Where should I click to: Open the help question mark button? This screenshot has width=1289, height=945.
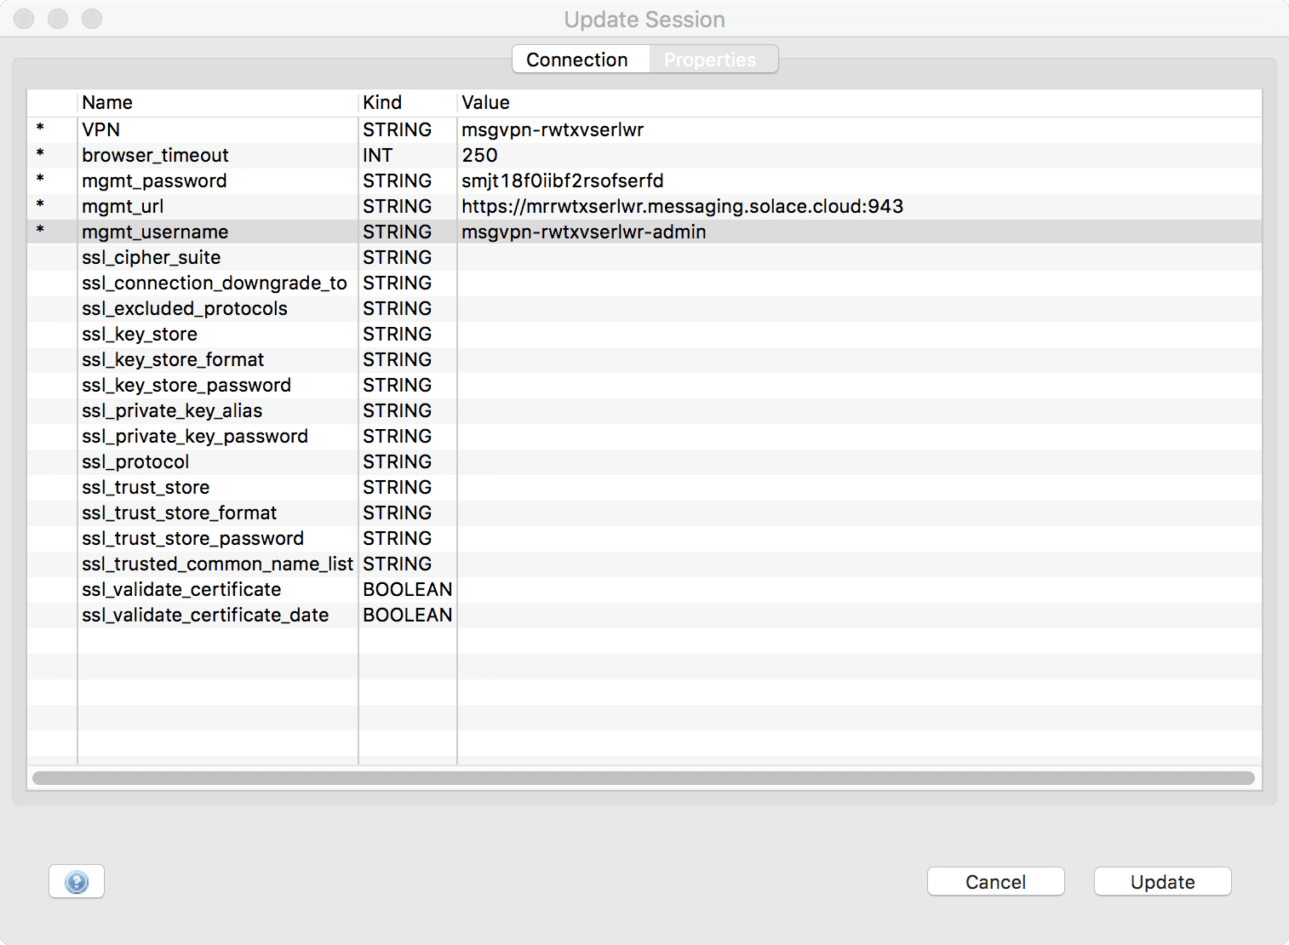point(76,881)
